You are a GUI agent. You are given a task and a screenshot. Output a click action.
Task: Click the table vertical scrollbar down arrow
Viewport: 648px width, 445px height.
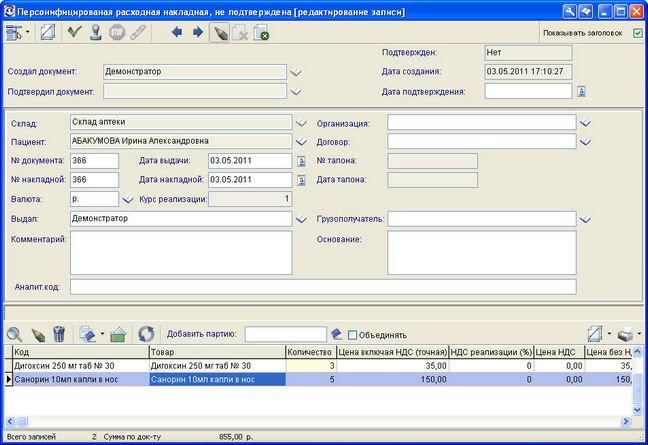[637, 409]
